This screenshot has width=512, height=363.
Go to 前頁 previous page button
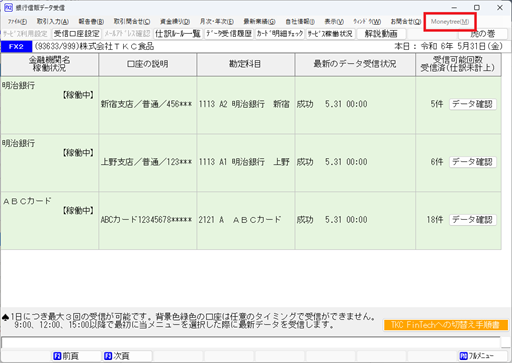point(77,356)
